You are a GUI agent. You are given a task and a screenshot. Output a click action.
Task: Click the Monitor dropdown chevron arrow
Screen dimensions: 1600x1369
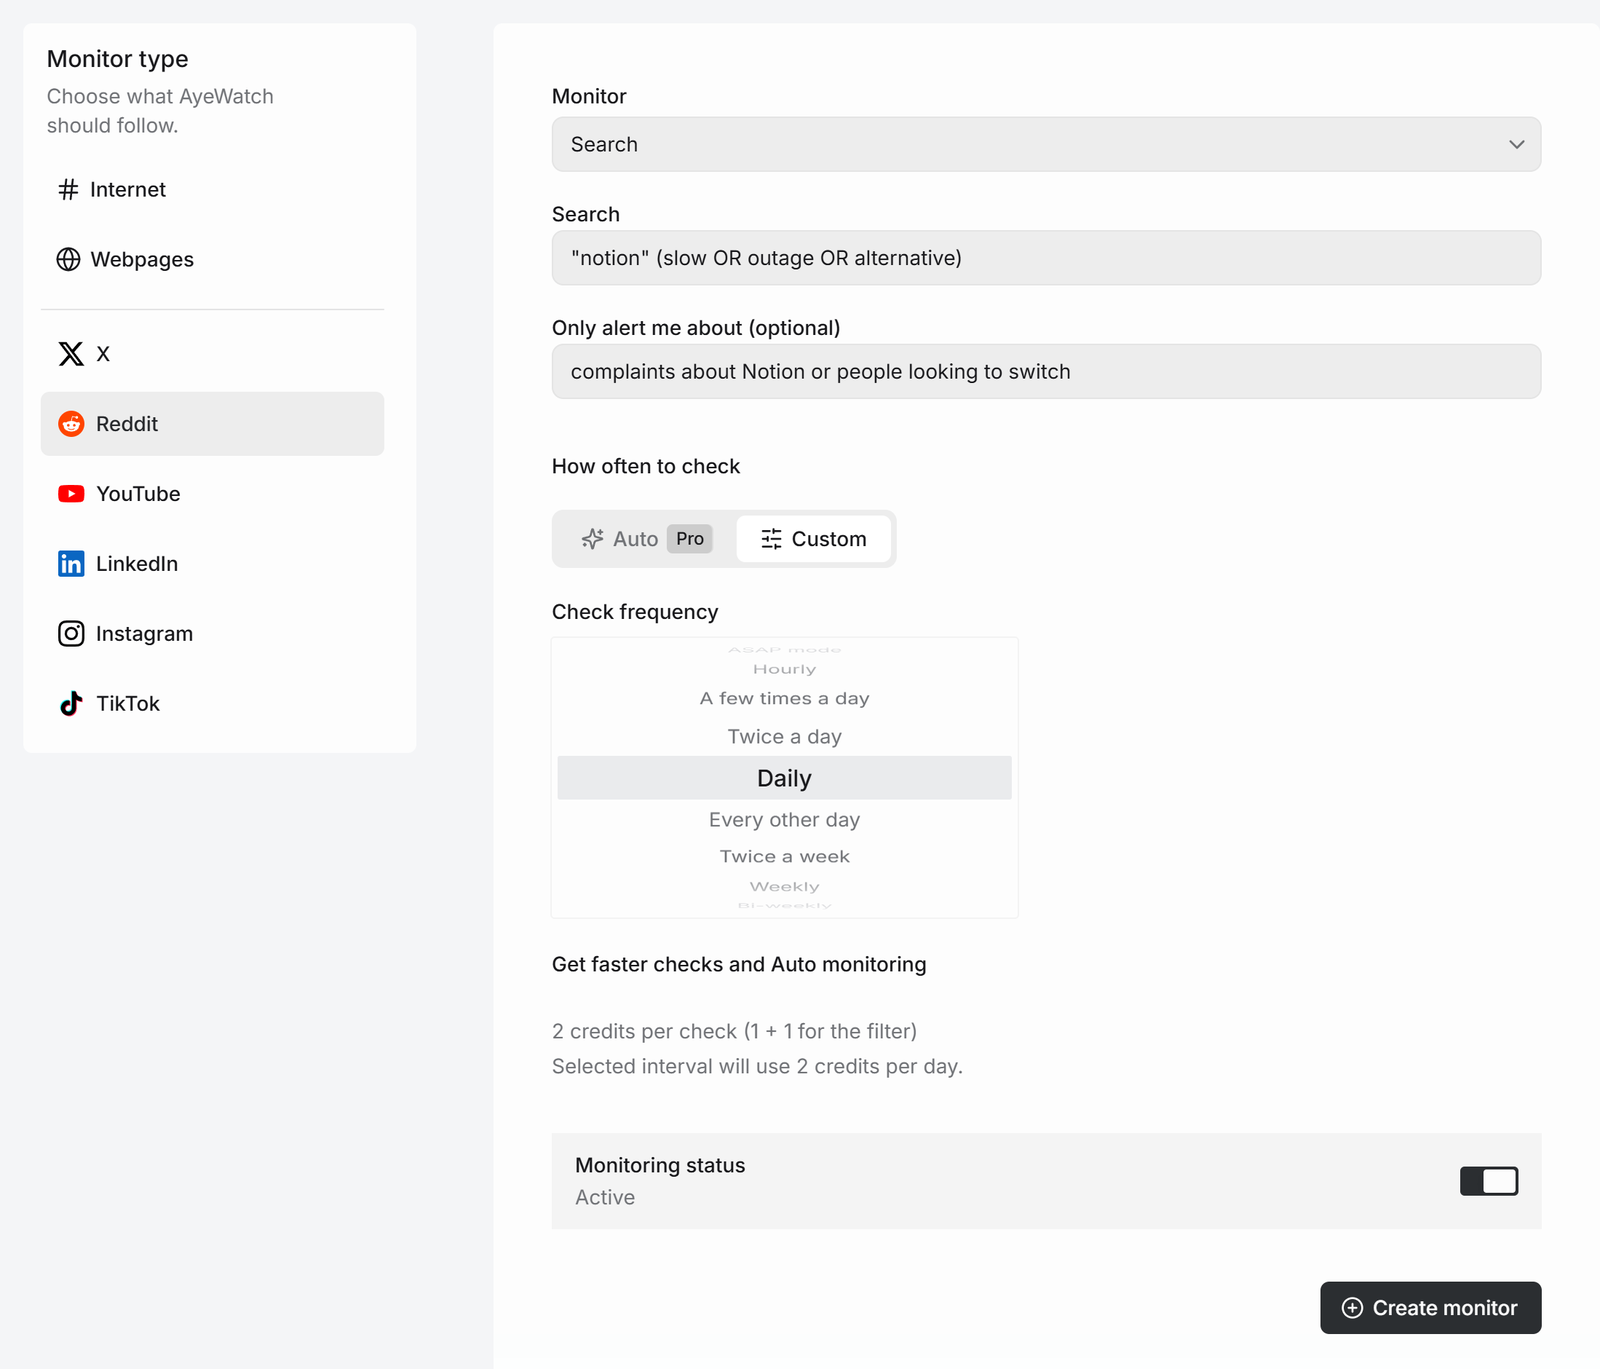1517,144
